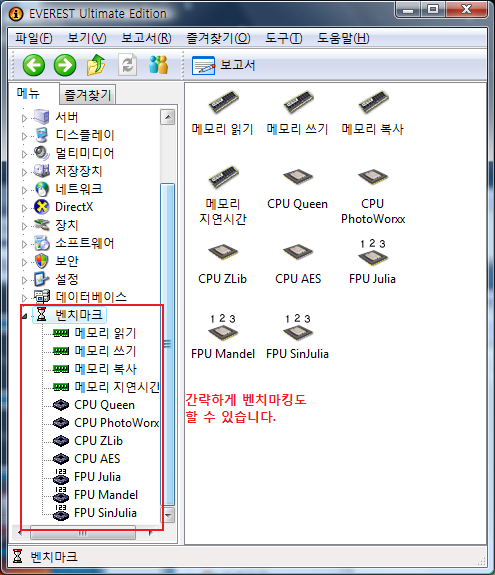Open FPU SinJulia icon in right pane
Screen dimensions: 495x575
tap(297, 337)
